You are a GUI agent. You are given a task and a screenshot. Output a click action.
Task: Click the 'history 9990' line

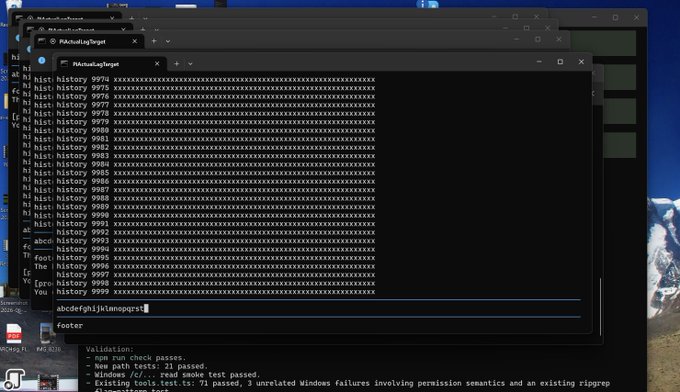[216, 216]
